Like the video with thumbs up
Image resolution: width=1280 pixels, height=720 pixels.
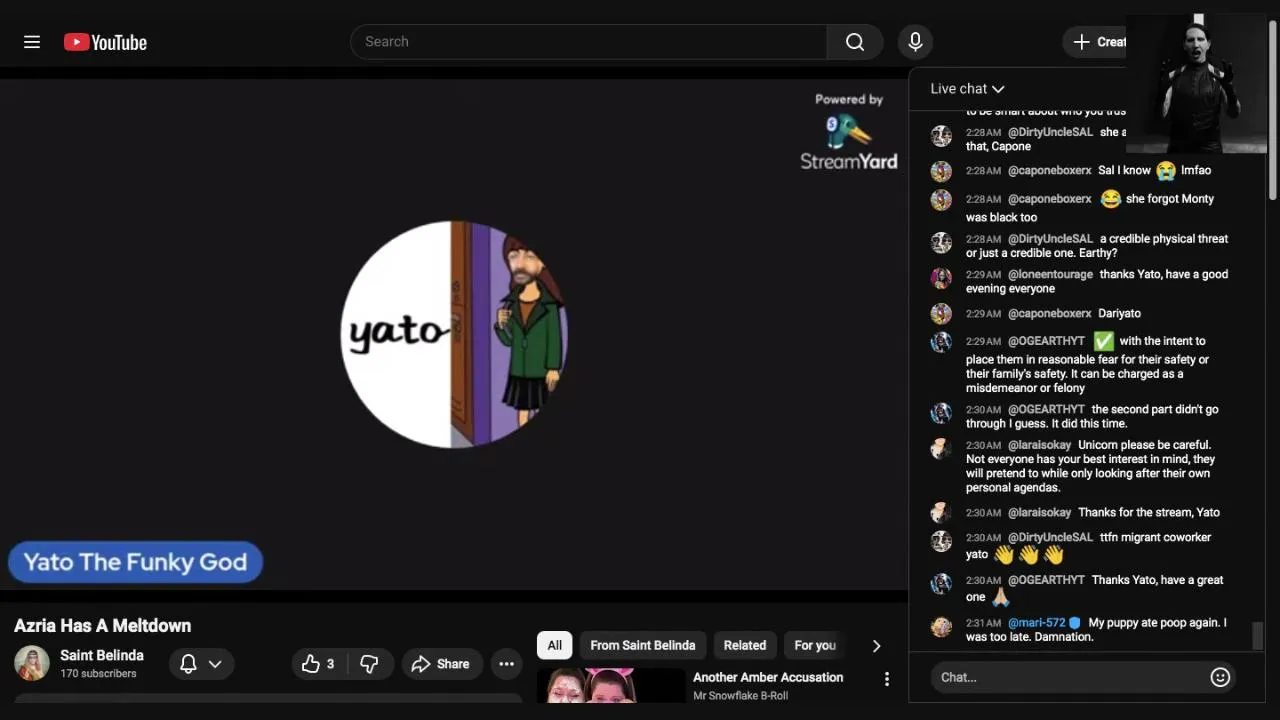pos(318,664)
